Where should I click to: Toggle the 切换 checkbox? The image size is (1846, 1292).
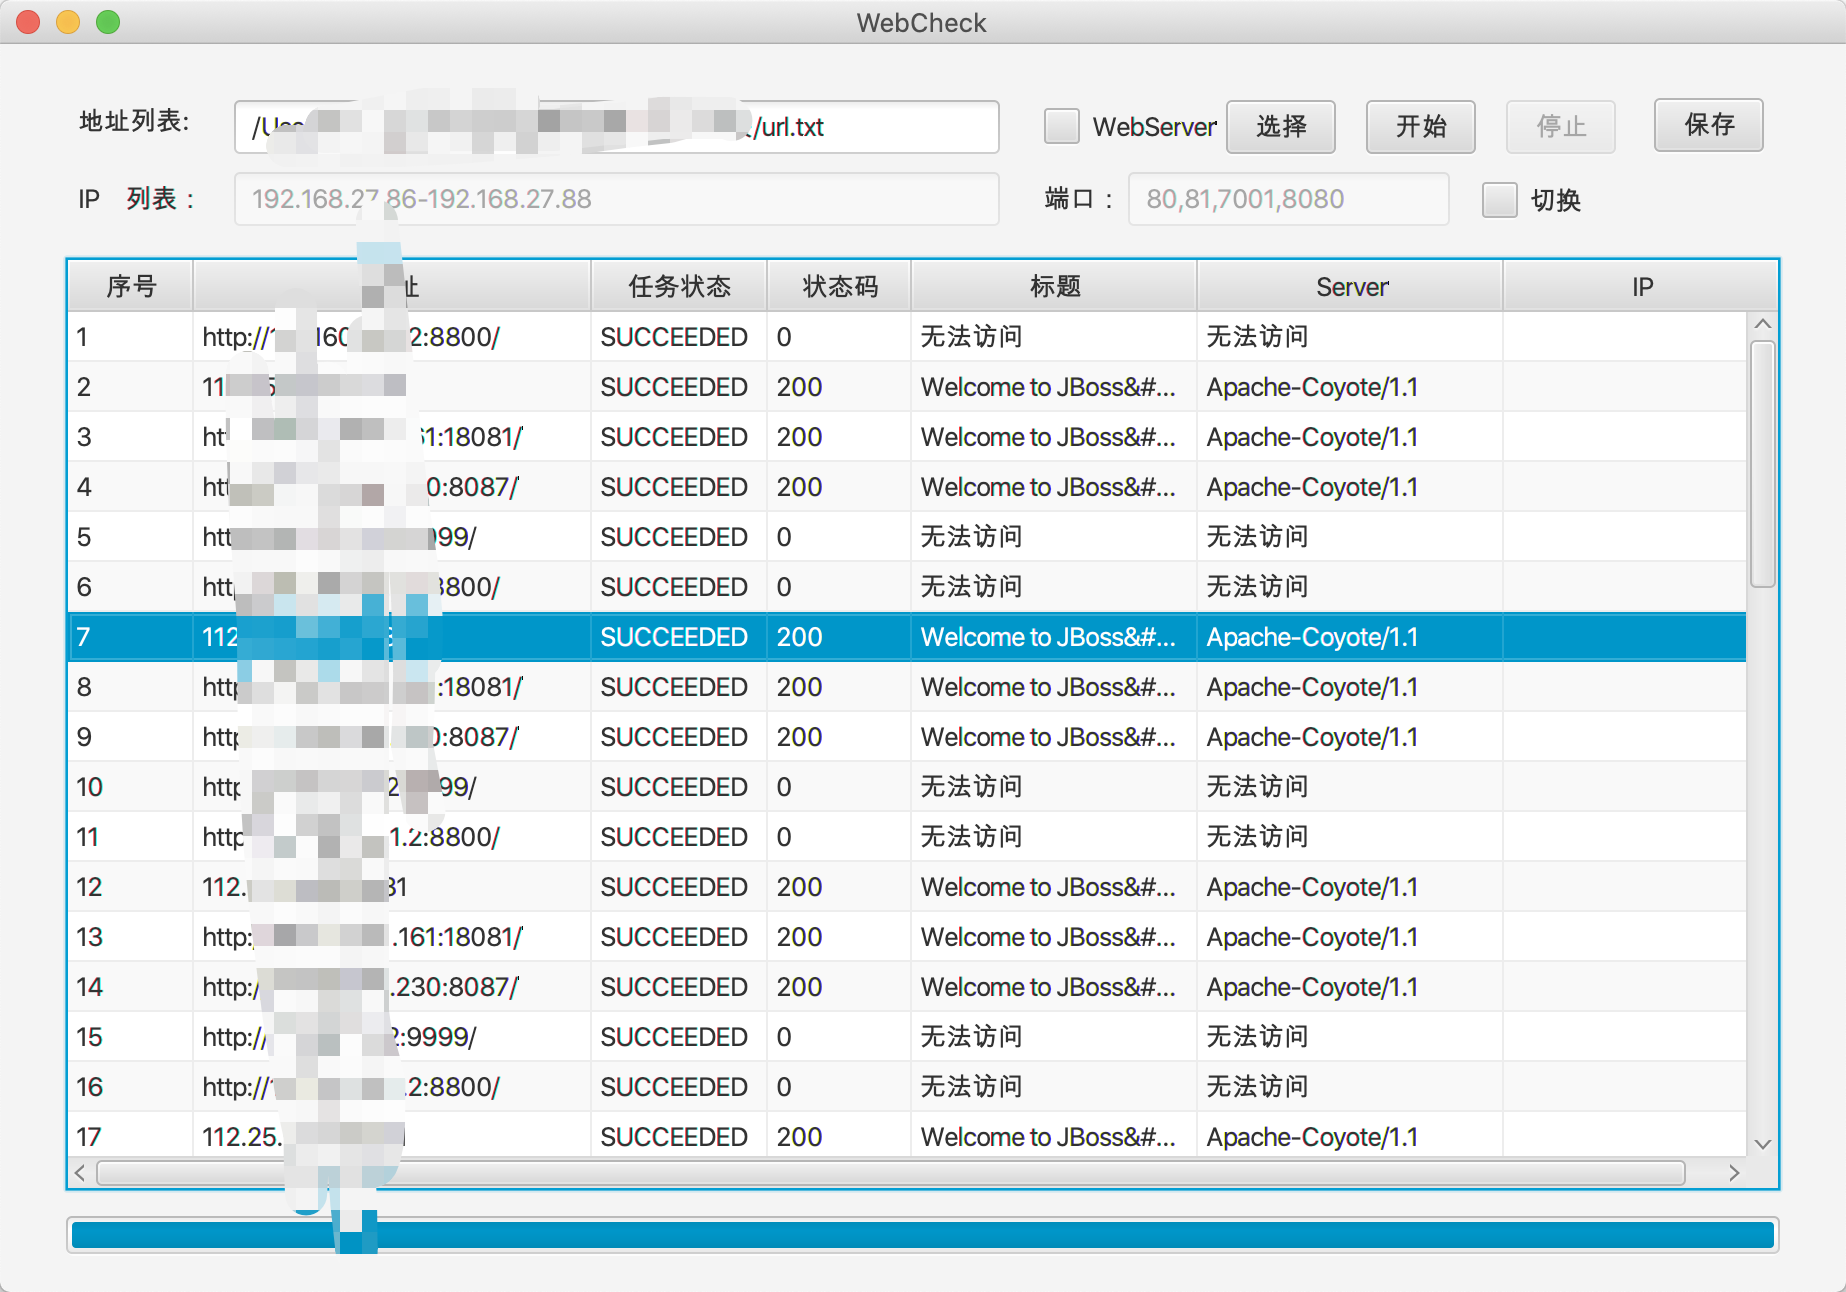1499,200
